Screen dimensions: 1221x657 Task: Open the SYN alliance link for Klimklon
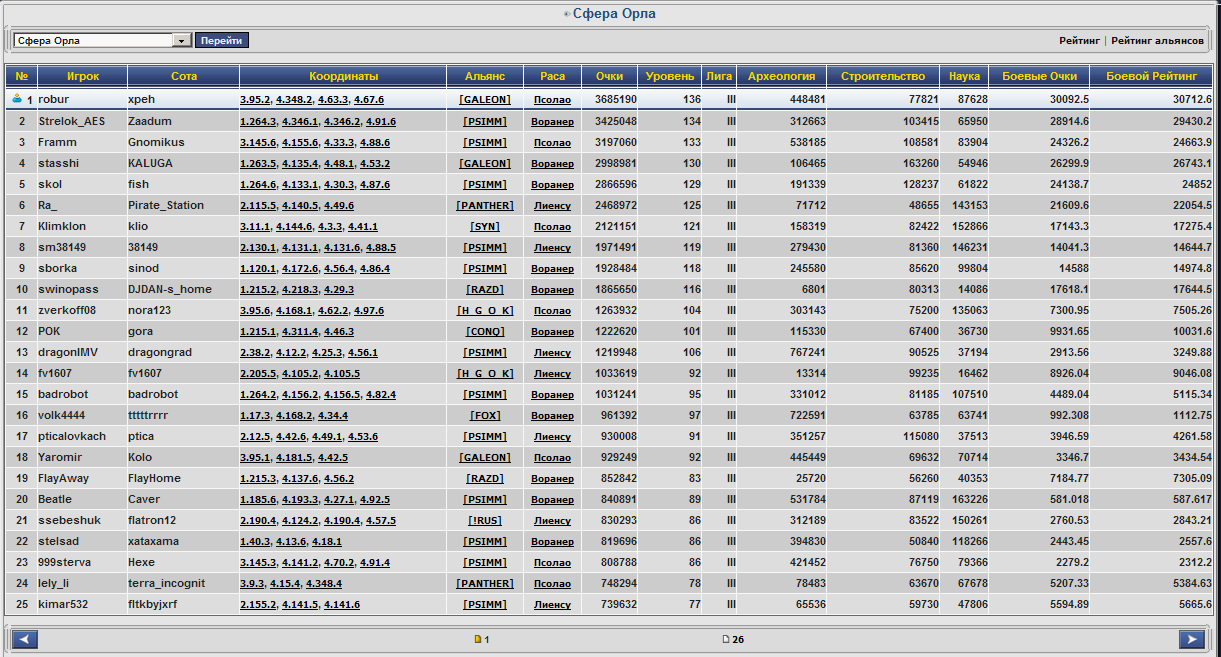[x=485, y=226]
